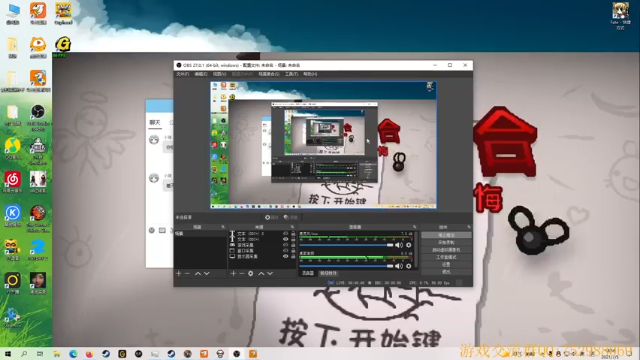
Task: Select the display capture source in the list
Action: click(262, 256)
